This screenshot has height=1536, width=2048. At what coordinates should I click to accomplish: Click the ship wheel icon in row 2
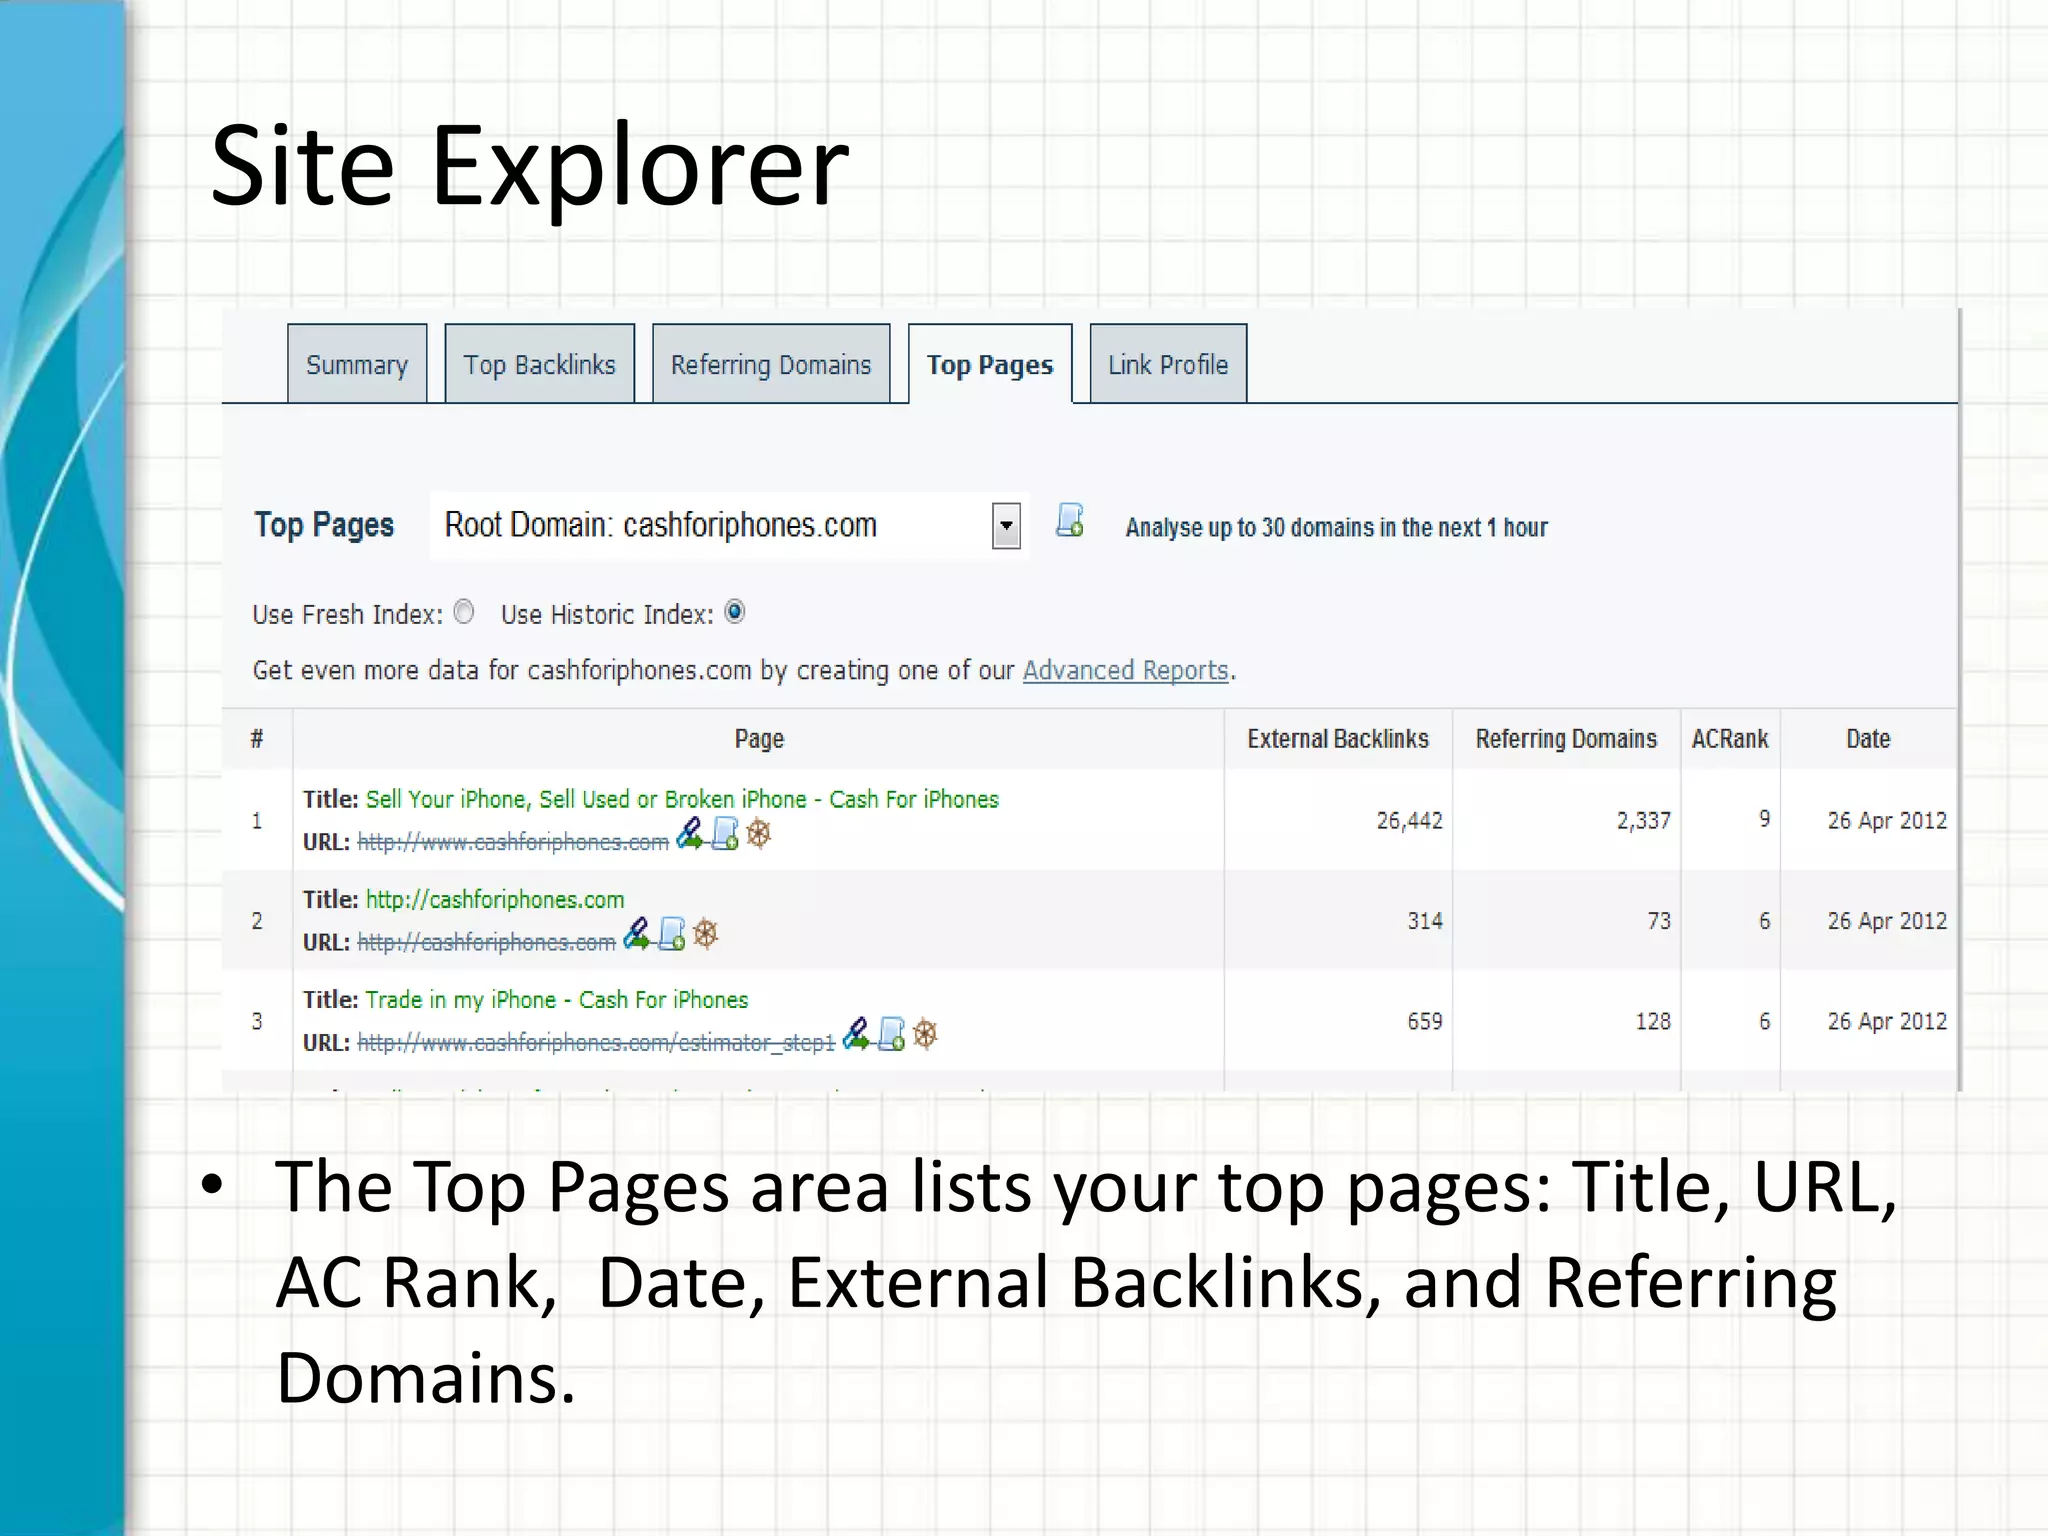pos(706,934)
